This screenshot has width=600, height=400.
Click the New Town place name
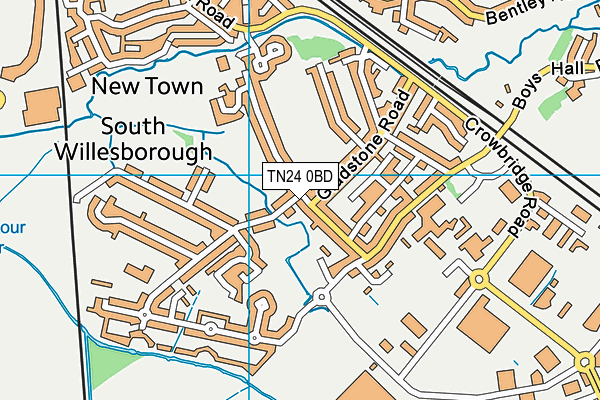pyautogui.click(x=146, y=87)
